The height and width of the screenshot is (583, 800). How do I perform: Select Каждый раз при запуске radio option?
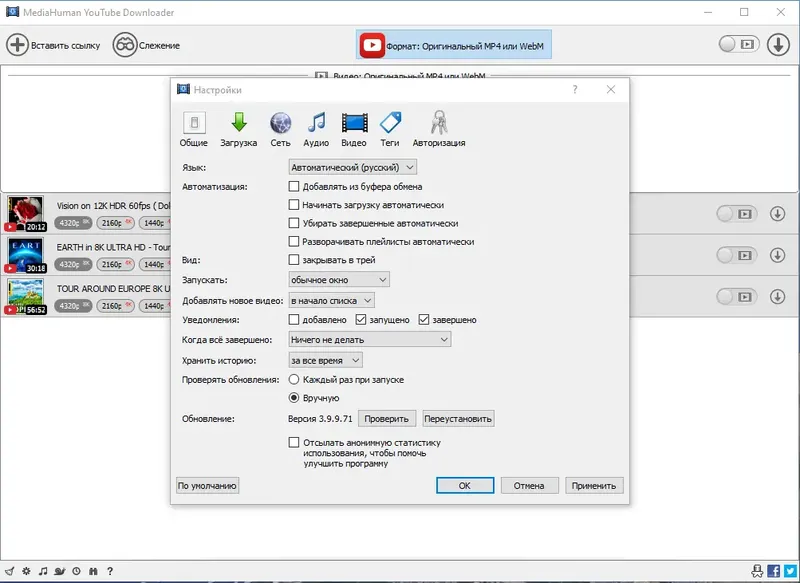click(x=294, y=379)
